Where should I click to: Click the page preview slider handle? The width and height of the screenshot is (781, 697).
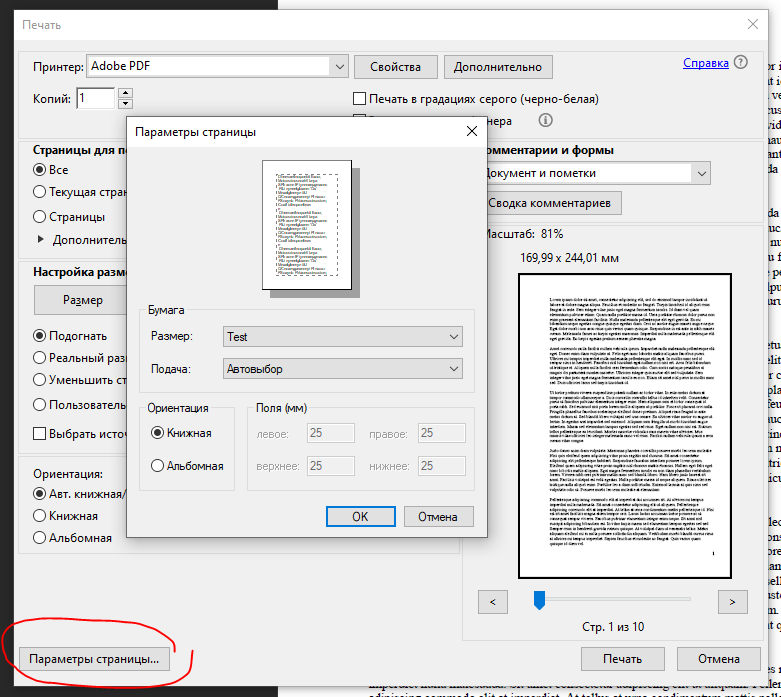[539, 600]
